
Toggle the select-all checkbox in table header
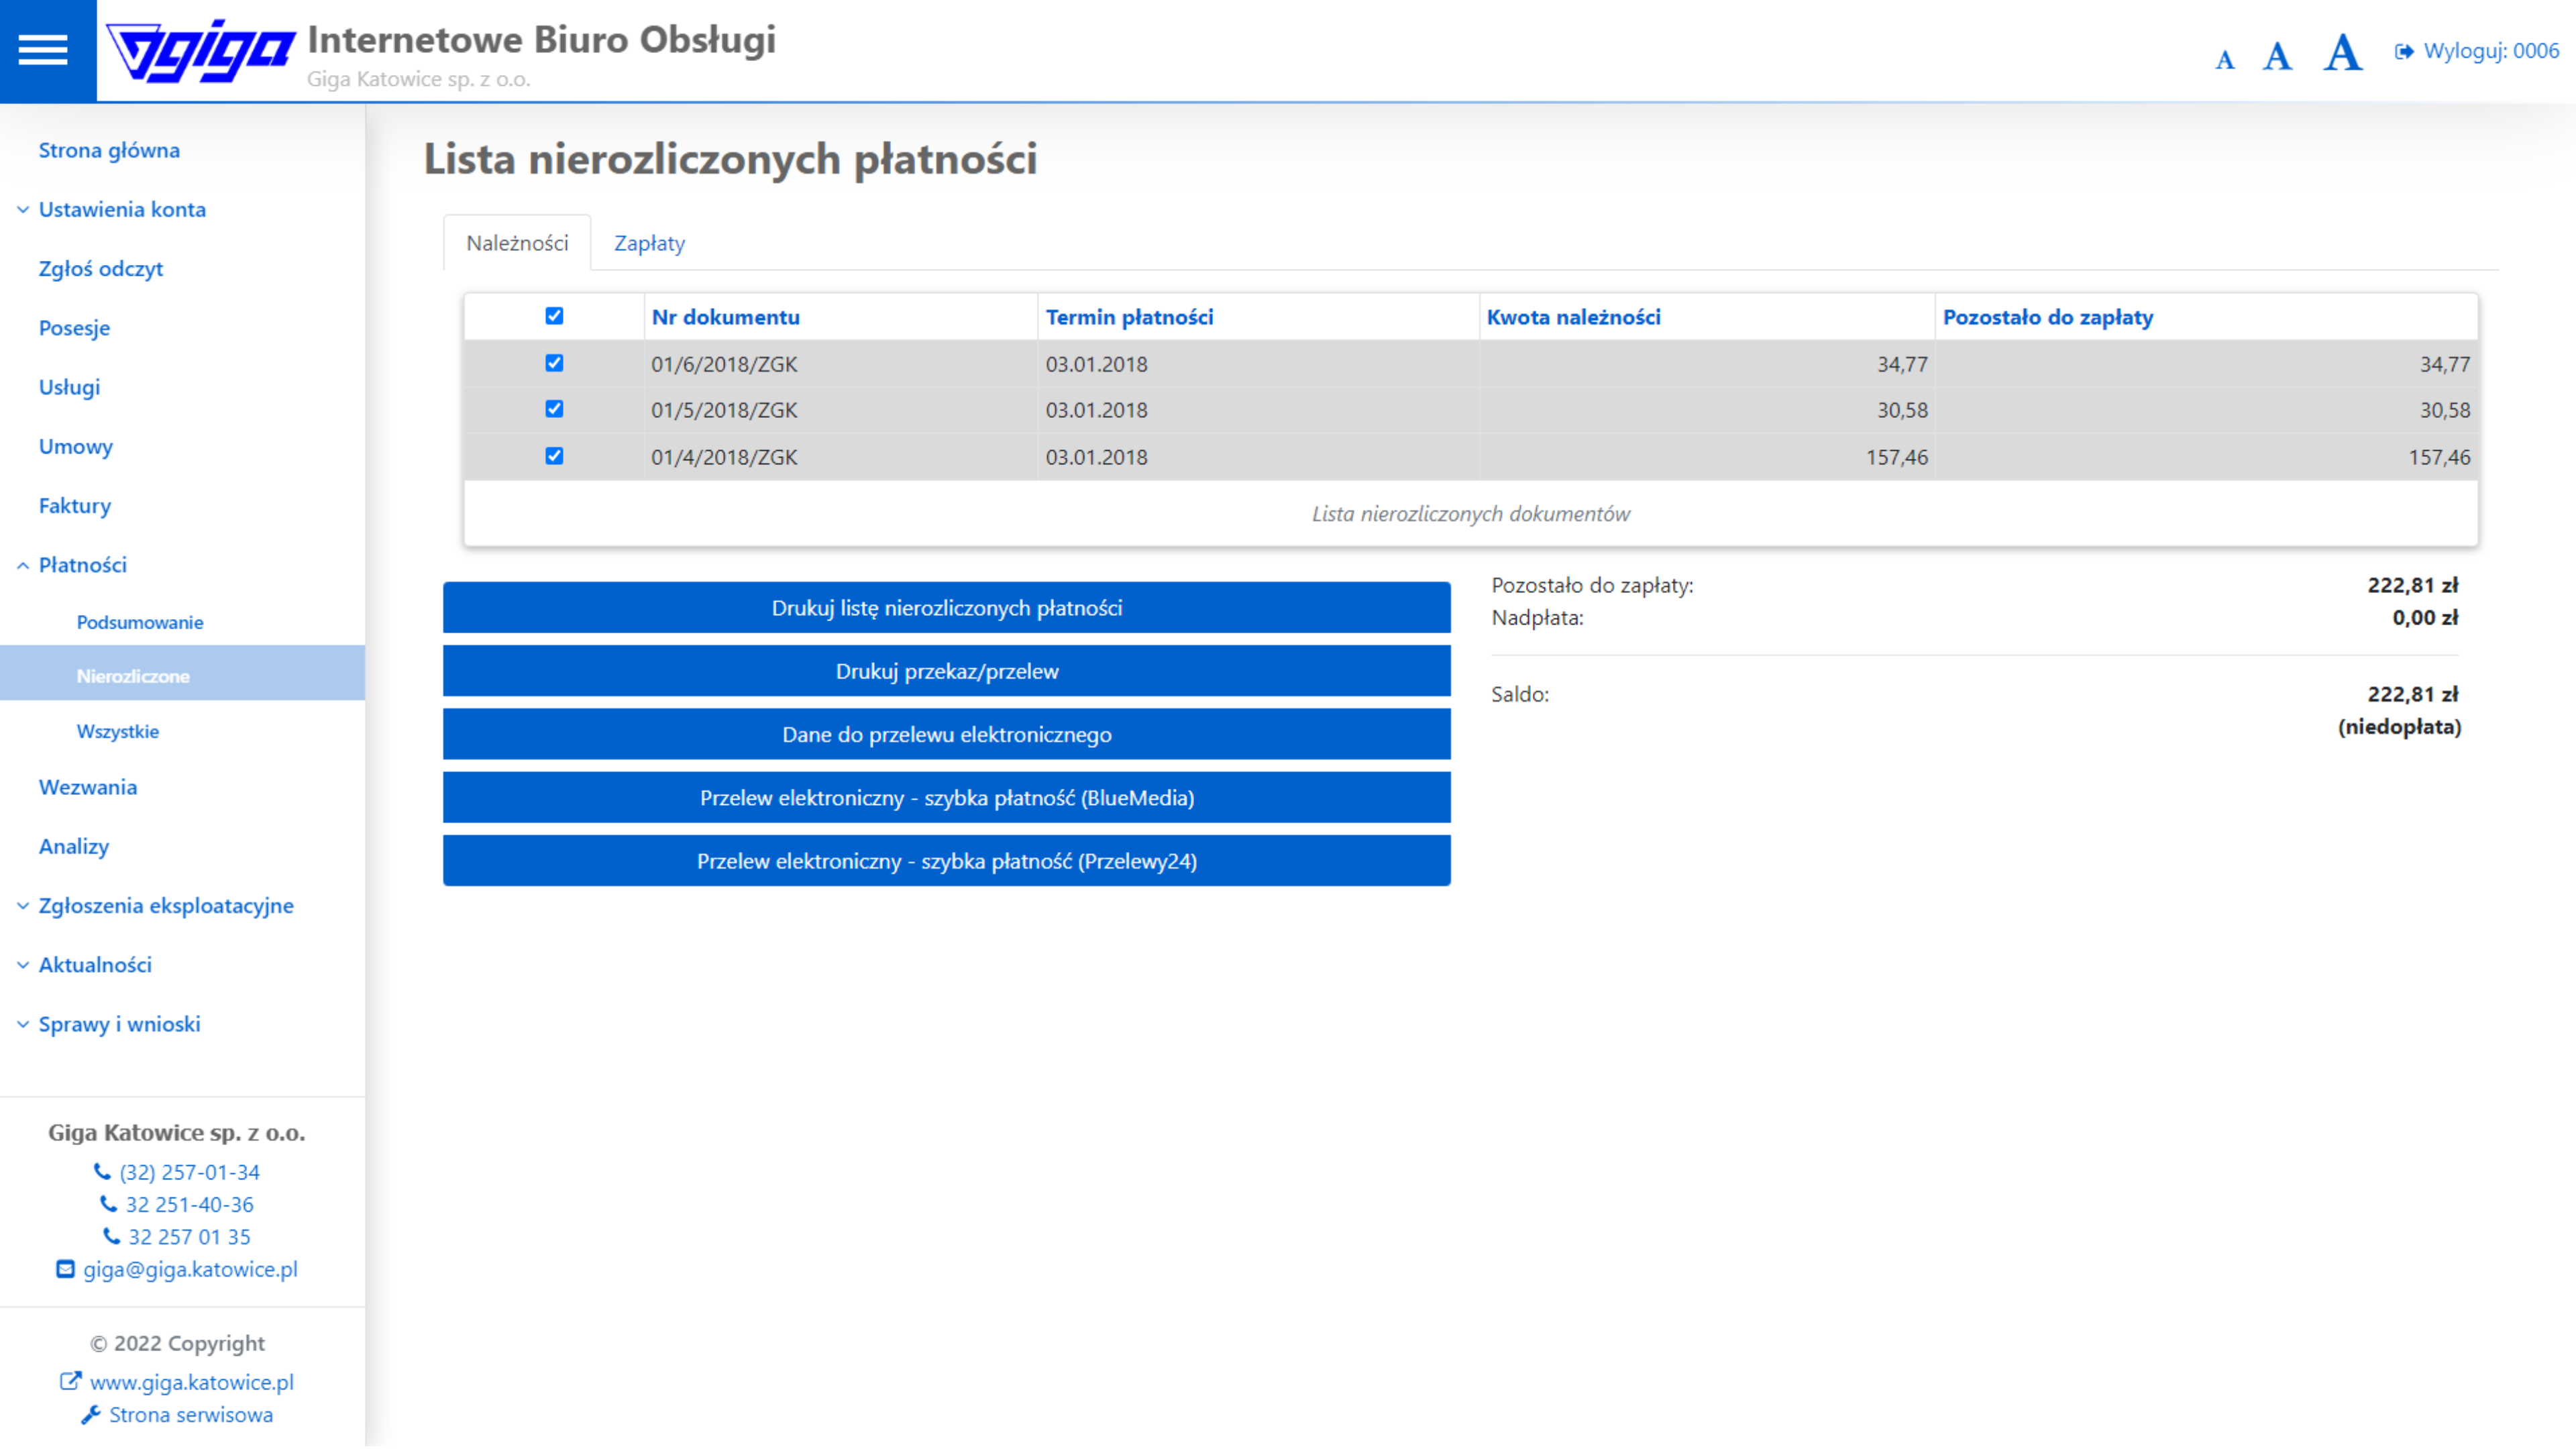[554, 316]
